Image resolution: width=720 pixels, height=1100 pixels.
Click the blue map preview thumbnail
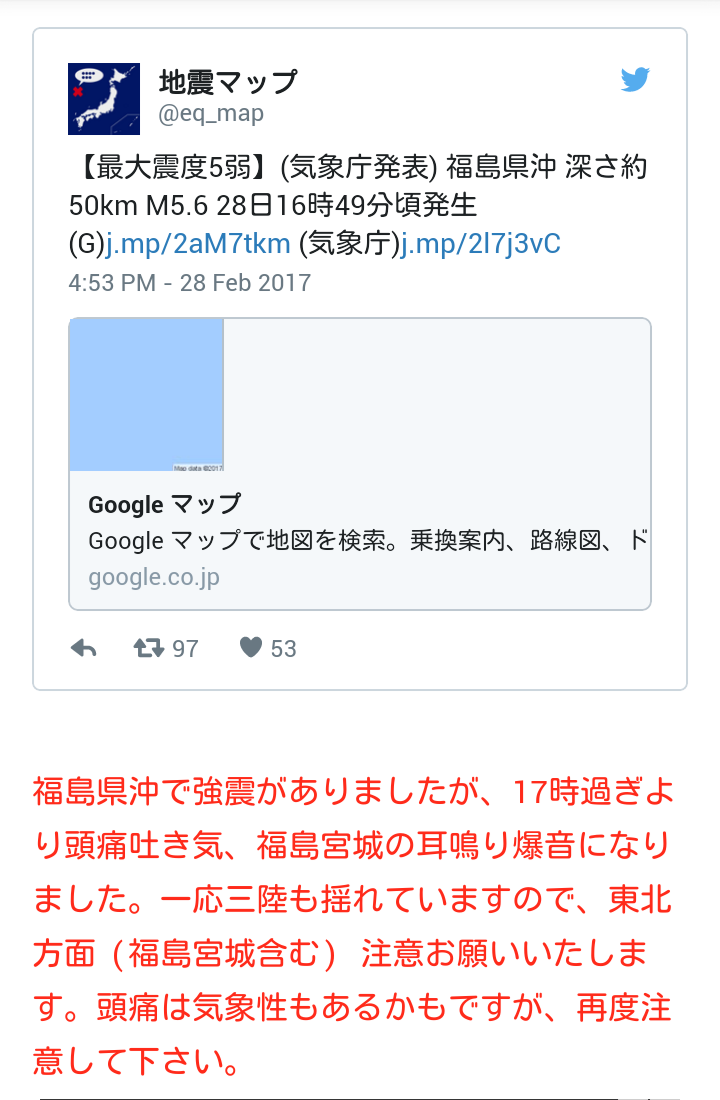[147, 395]
